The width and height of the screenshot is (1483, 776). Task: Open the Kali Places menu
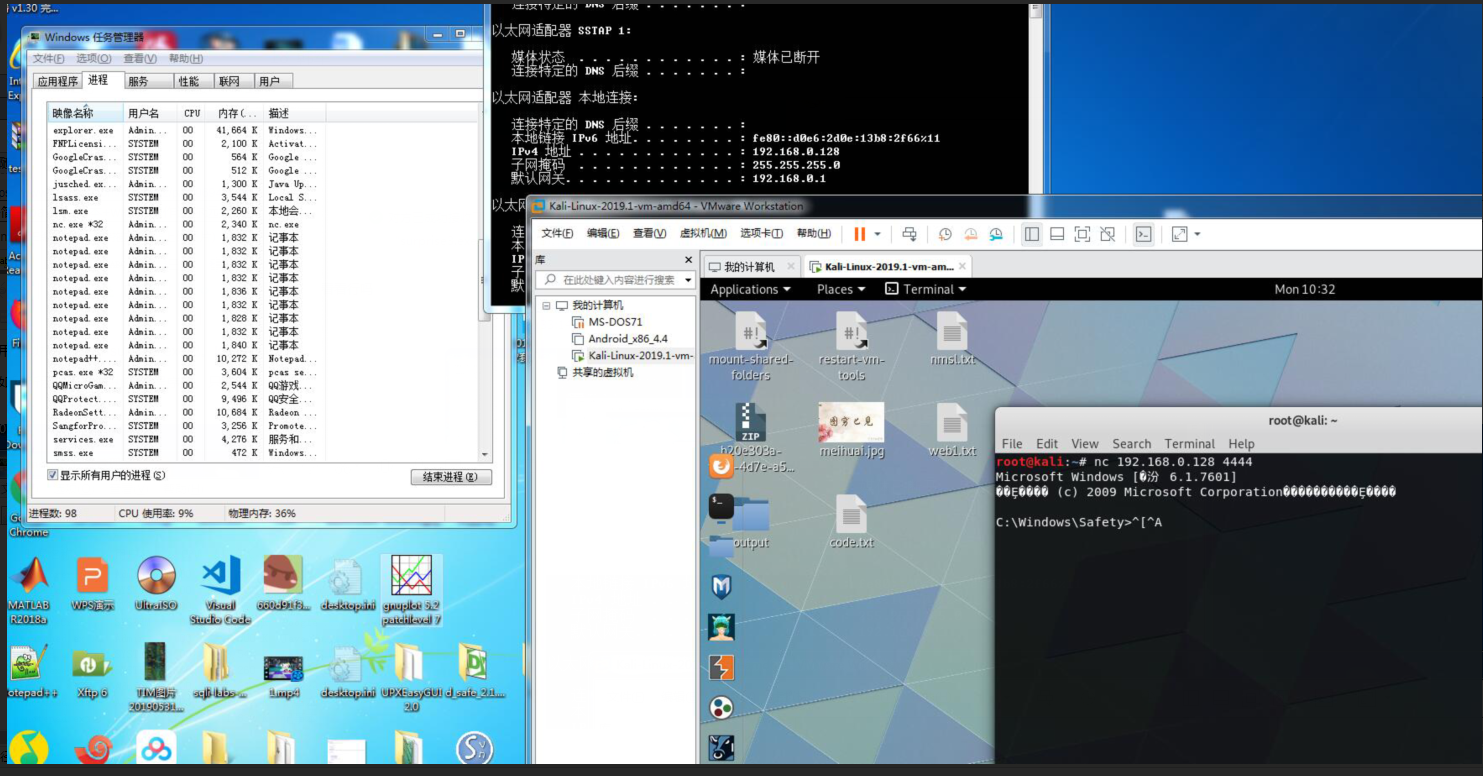pos(841,289)
